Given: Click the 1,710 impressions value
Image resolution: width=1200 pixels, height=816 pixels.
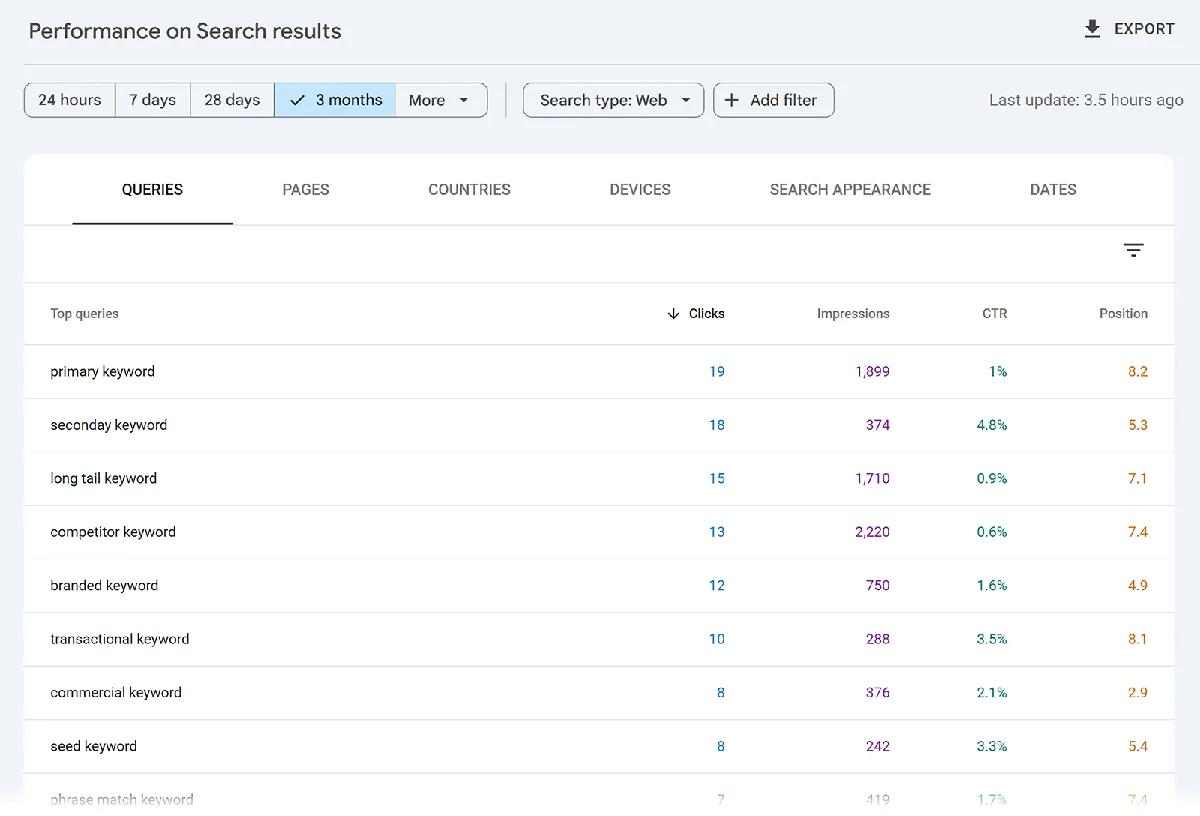Looking at the screenshot, I should (872, 479).
